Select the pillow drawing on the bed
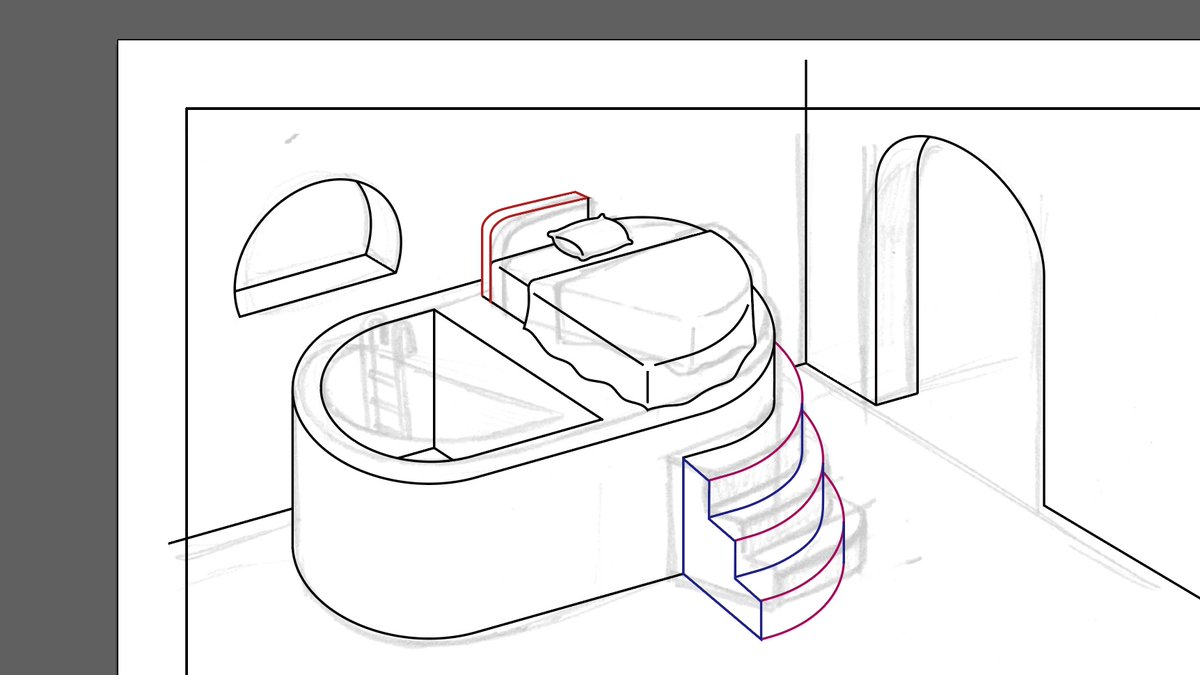Image resolution: width=1200 pixels, height=675 pixels. [590, 238]
